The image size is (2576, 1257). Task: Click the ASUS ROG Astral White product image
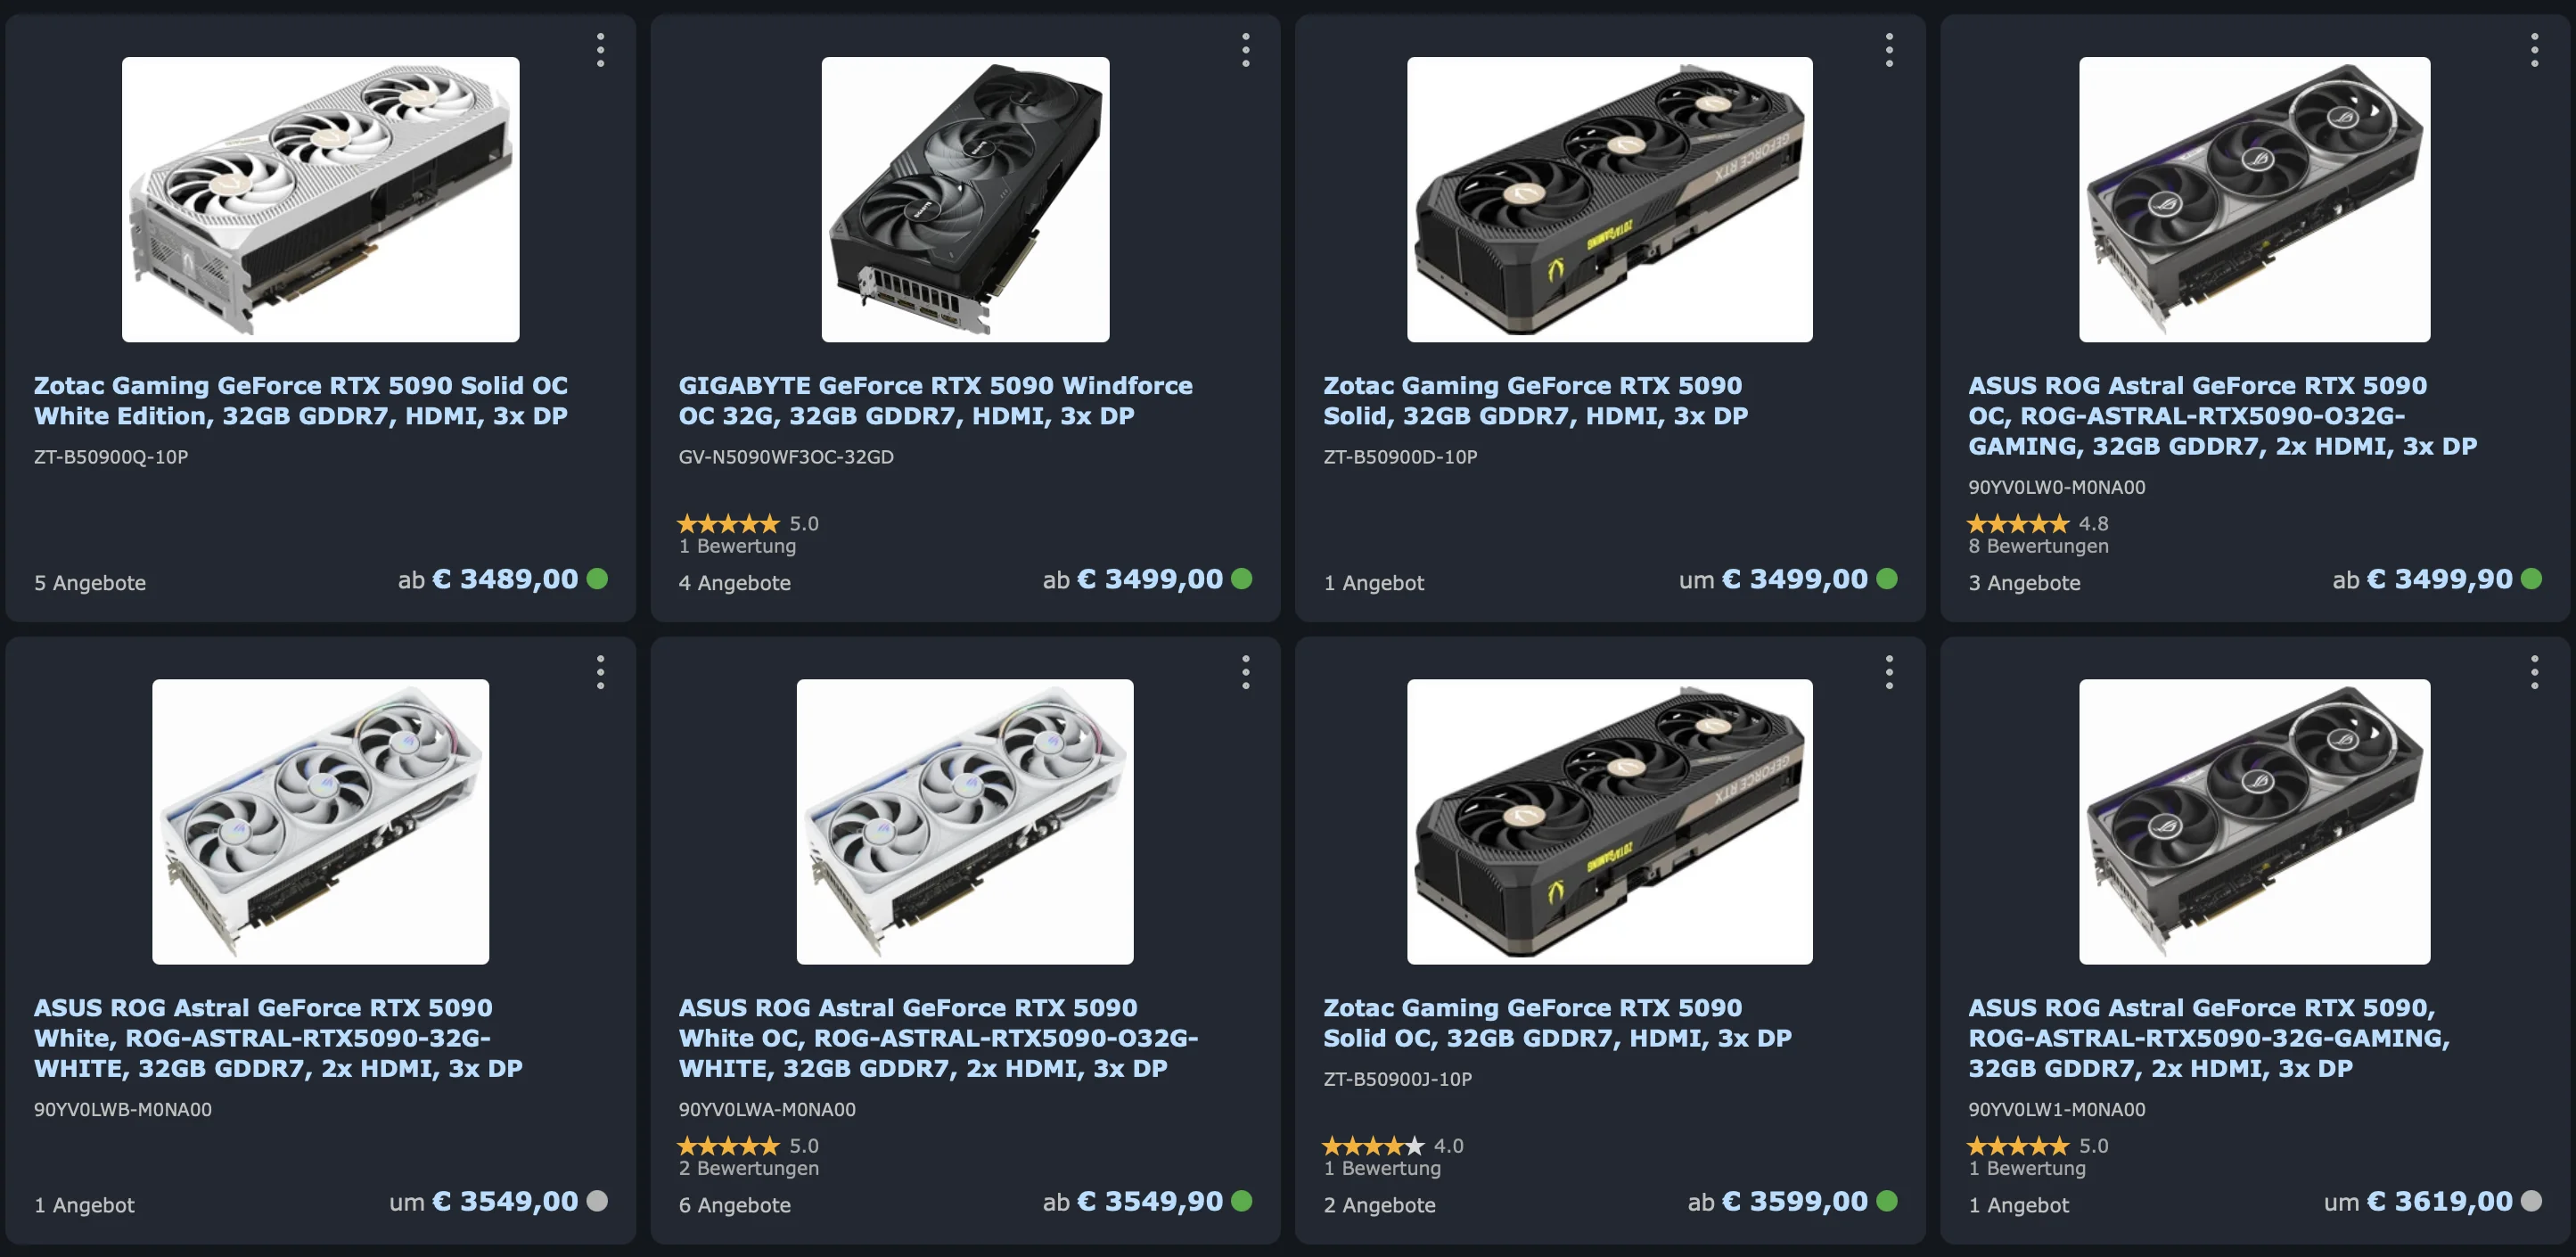[x=320, y=821]
